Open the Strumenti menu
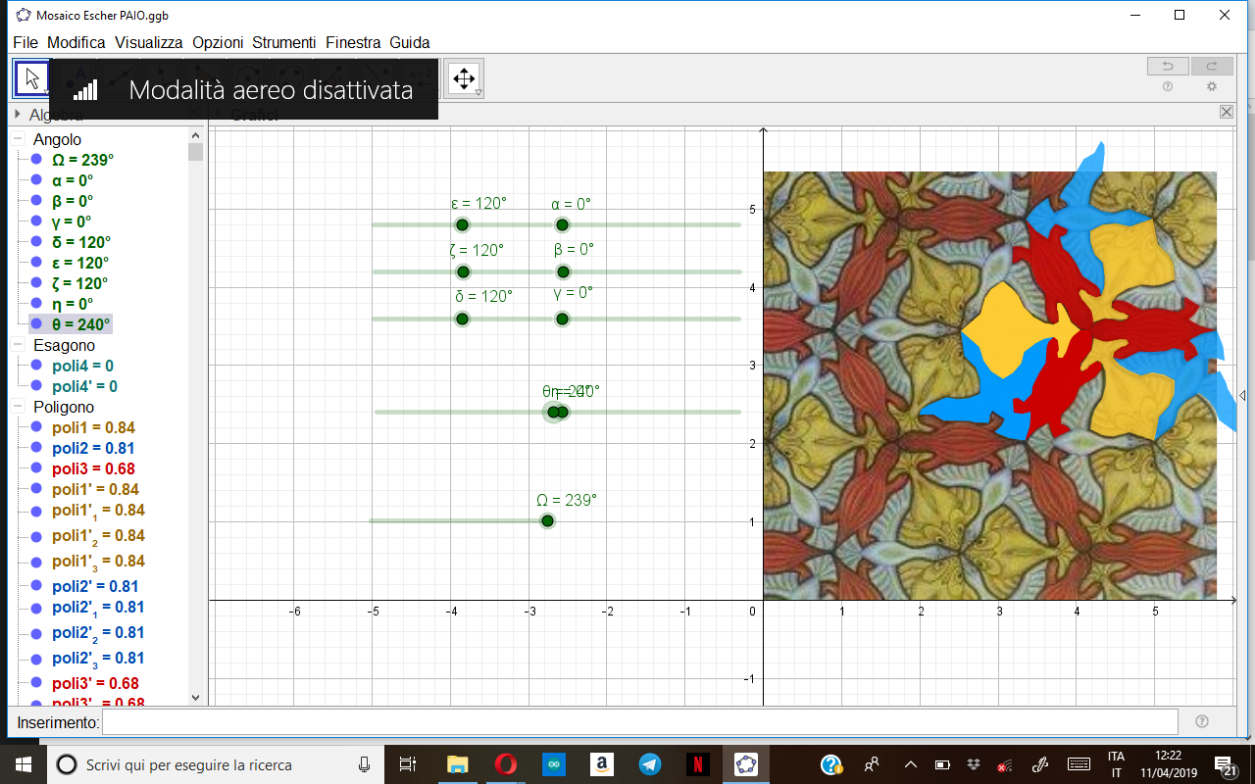This screenshot has height=784, width=1255. 284,42
